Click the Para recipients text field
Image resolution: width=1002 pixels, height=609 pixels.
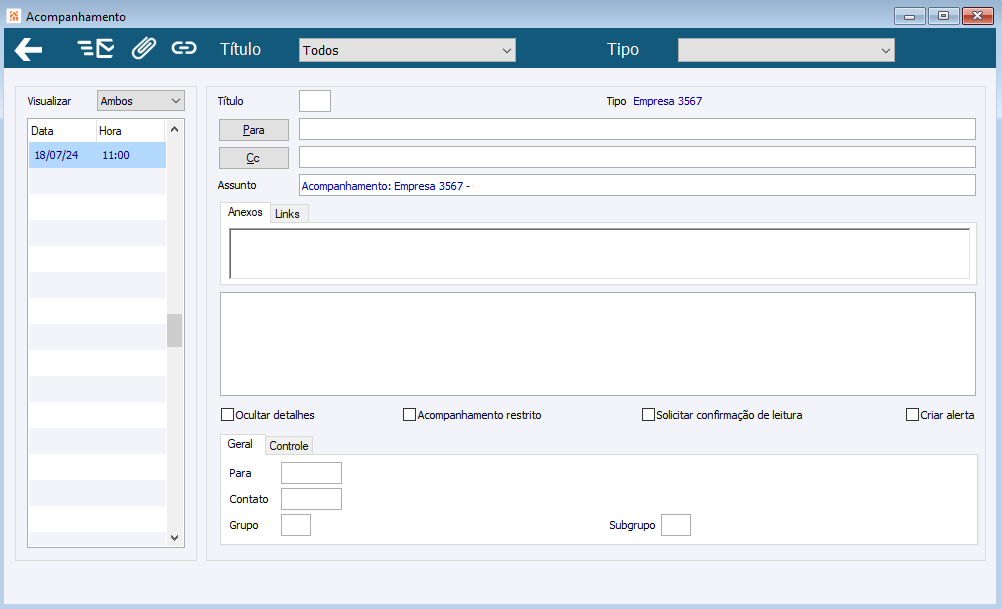637,129
